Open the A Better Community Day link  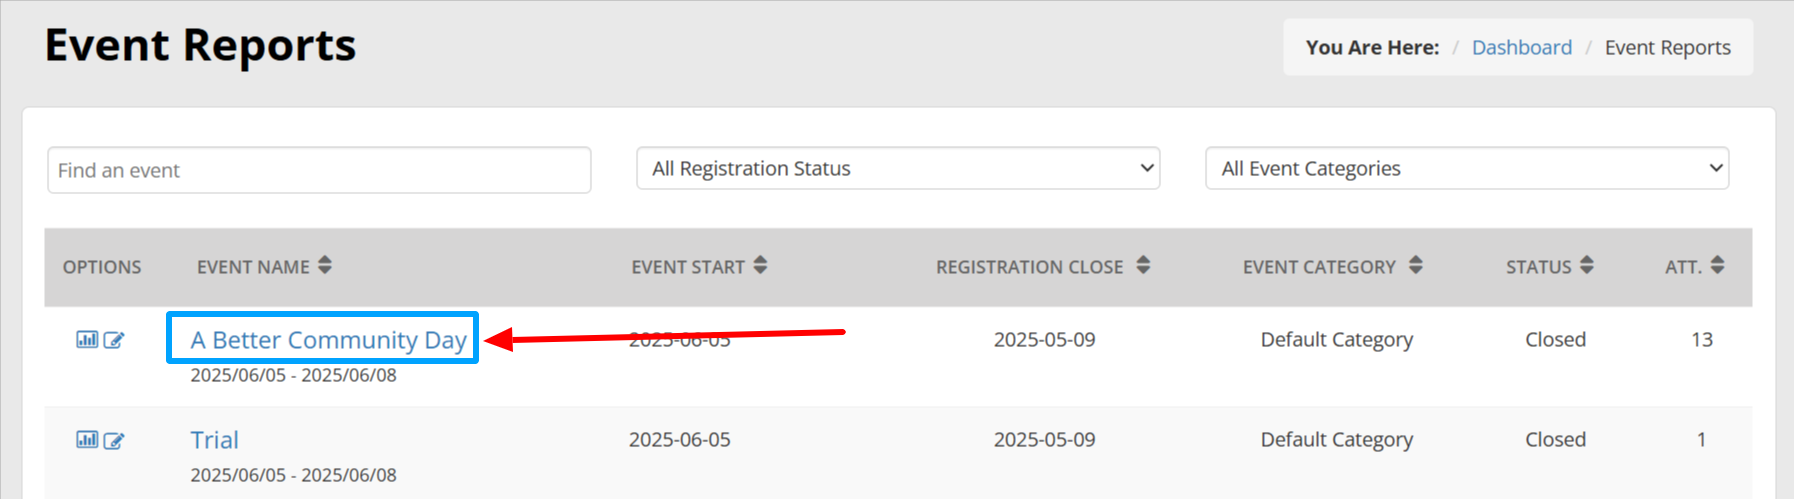pos(328,340)
